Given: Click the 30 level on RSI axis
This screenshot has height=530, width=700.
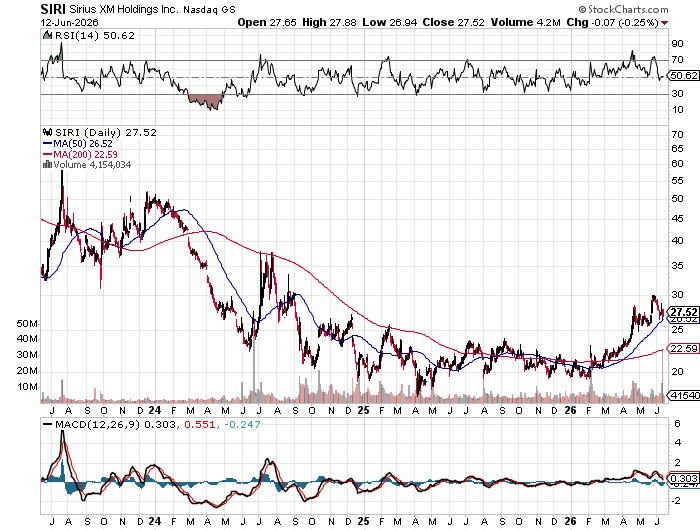Looking at the screenshot, I should (677, 94).
